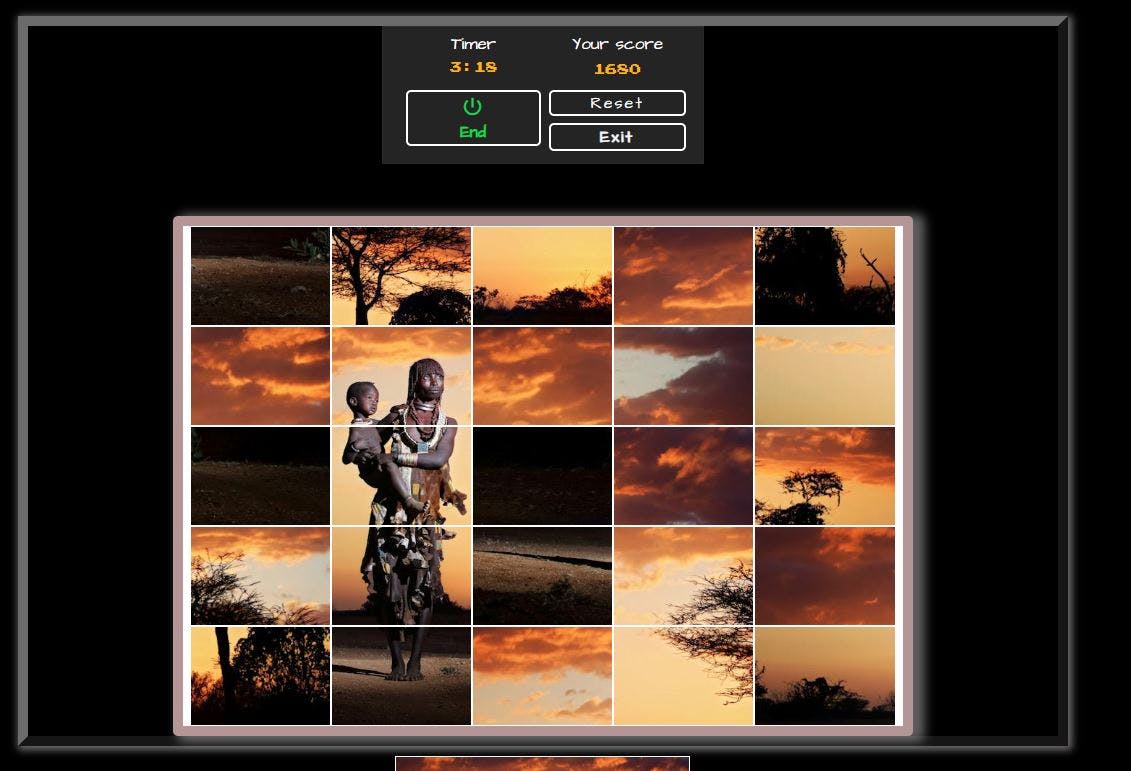
Task: Click the Exit button
Action: (x=617, y=137)
